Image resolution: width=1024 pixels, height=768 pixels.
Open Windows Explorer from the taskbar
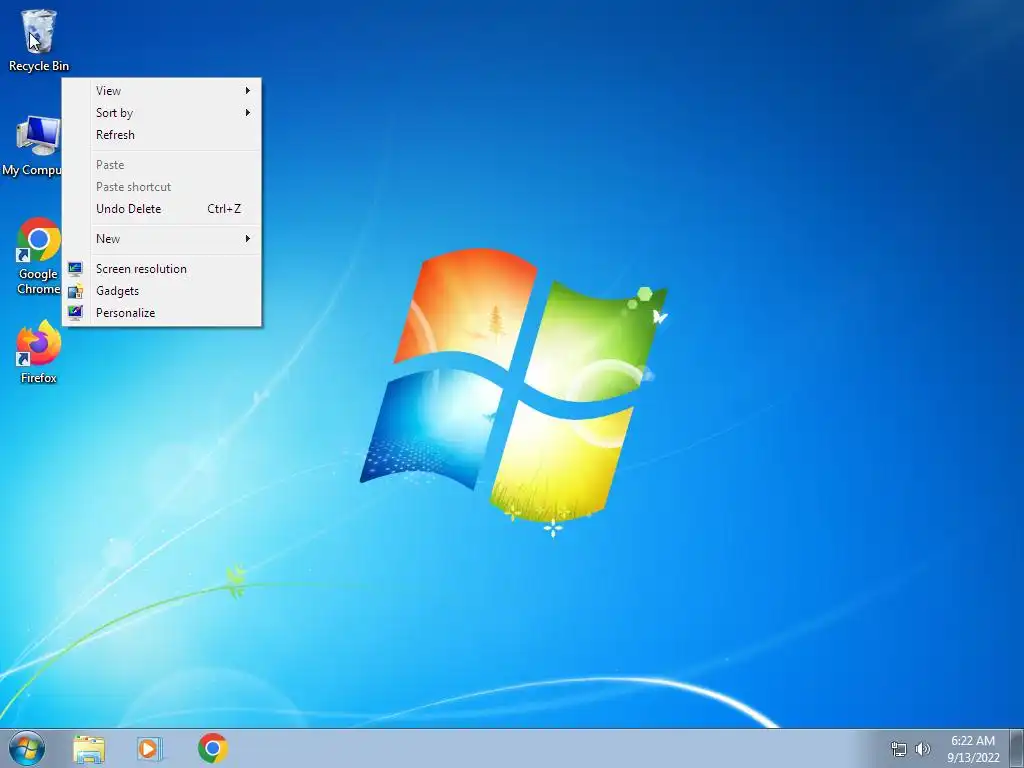[89, 749]
